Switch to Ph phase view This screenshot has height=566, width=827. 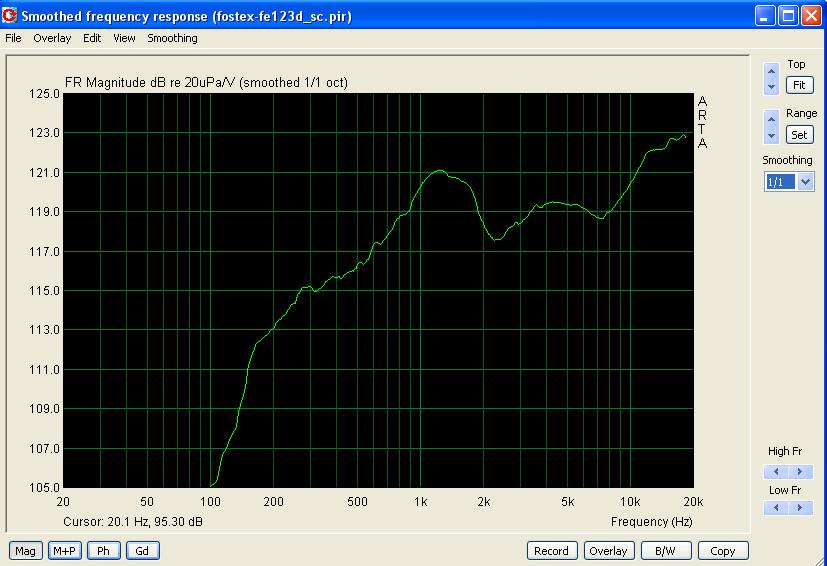click(103, 551)
